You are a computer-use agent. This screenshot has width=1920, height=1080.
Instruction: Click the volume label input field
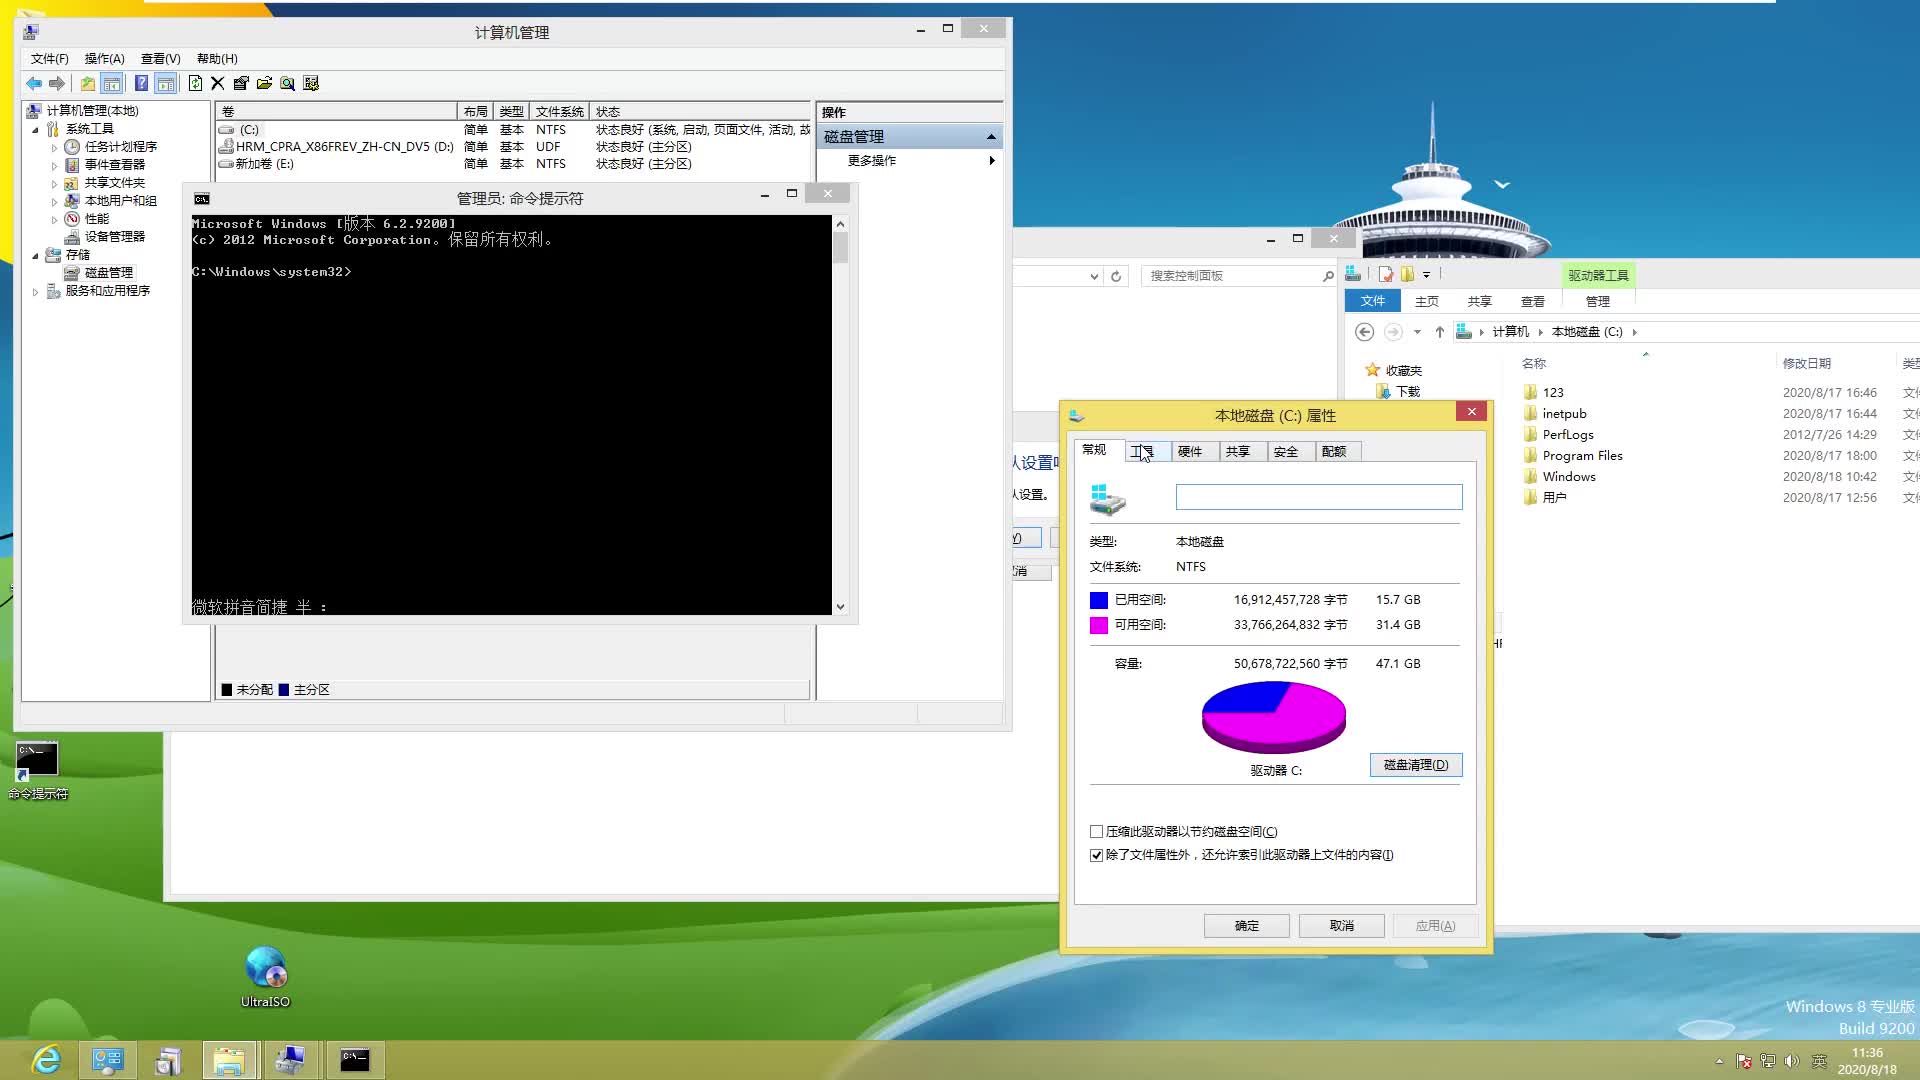1318,497
